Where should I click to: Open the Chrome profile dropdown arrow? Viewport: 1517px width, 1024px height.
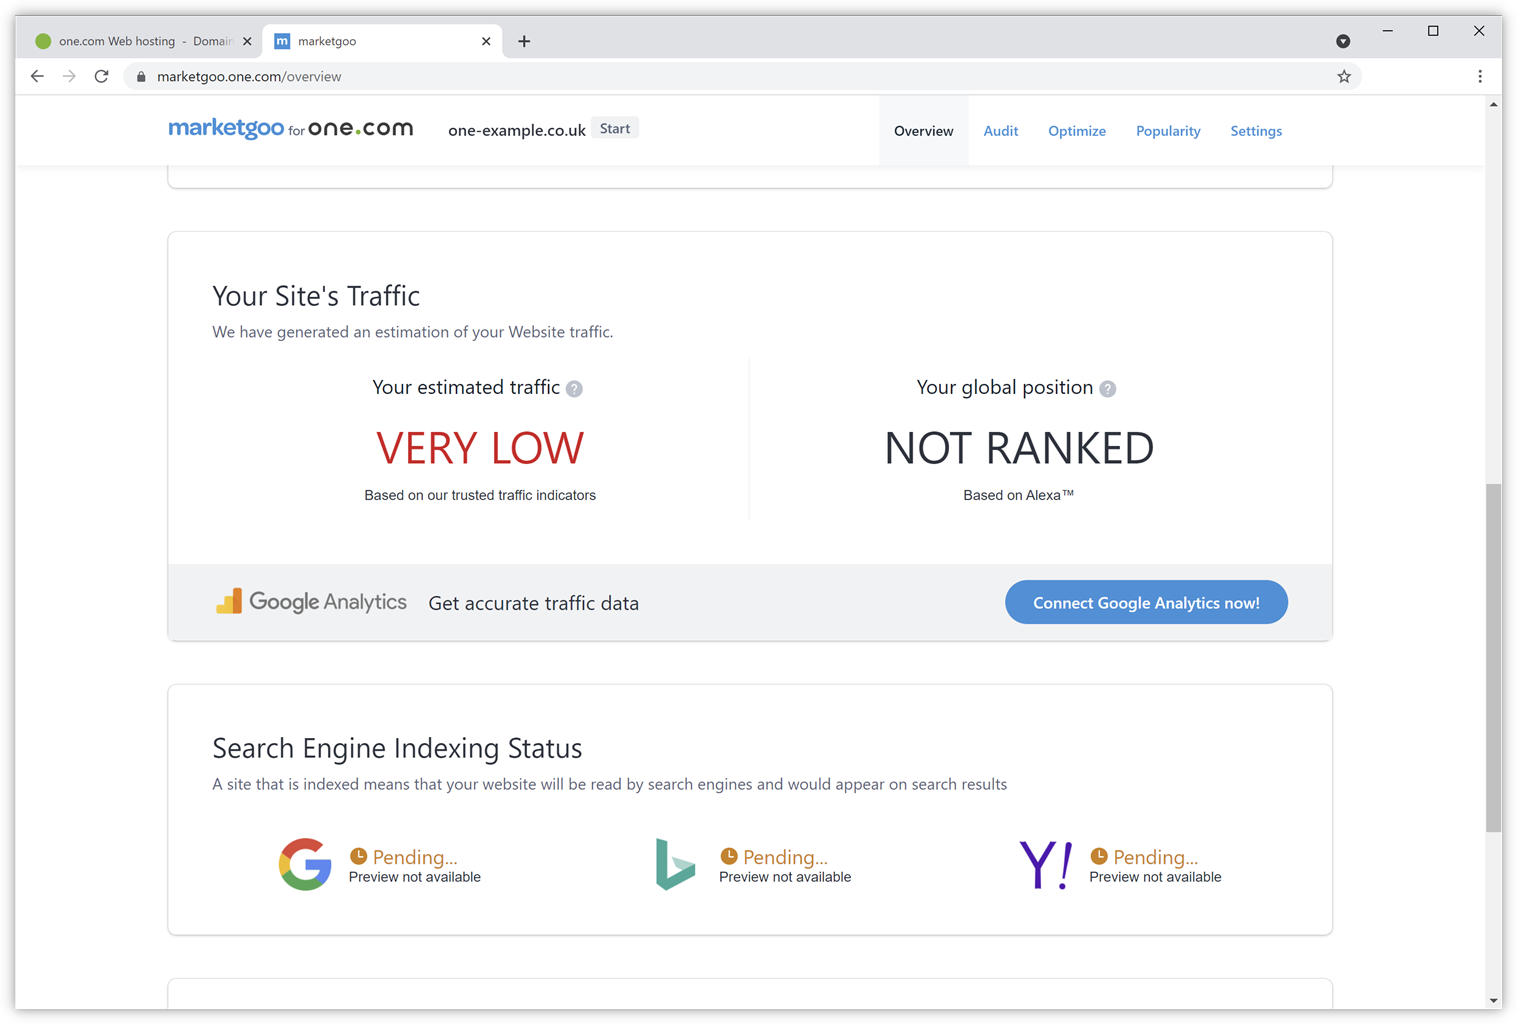click(1343, 41)
